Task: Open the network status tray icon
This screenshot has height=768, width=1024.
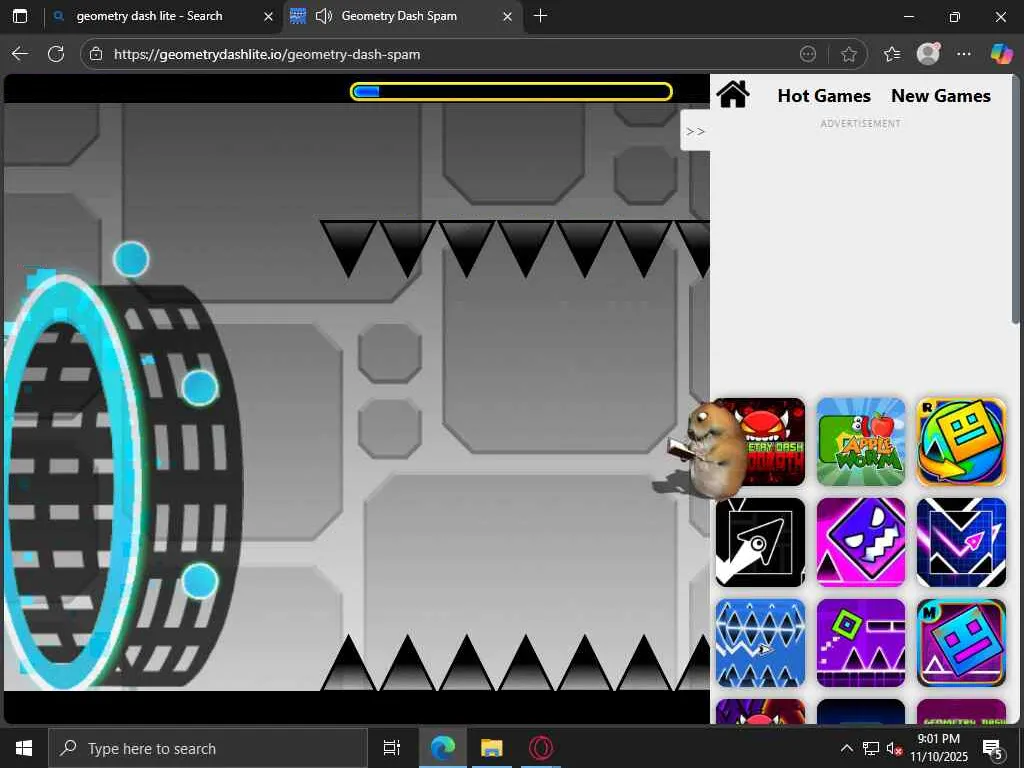Action: click(x=871, y=748)
